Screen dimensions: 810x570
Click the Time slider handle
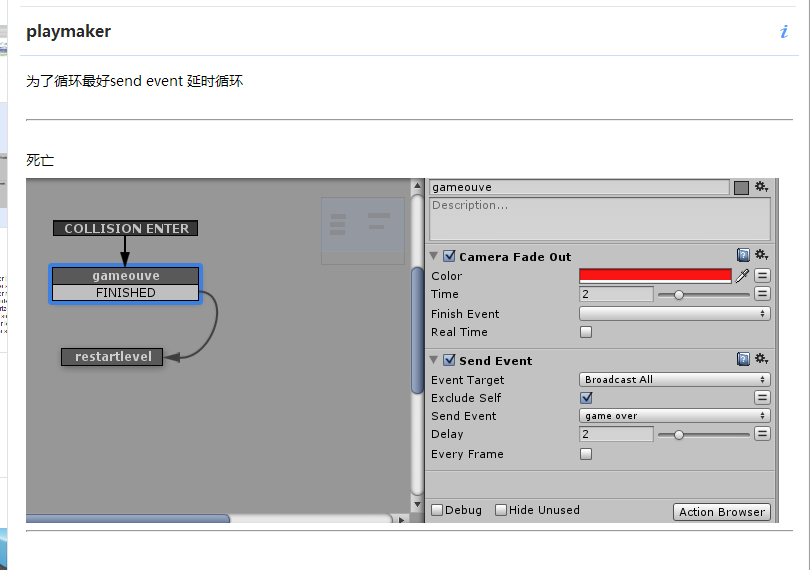point(679,295)
